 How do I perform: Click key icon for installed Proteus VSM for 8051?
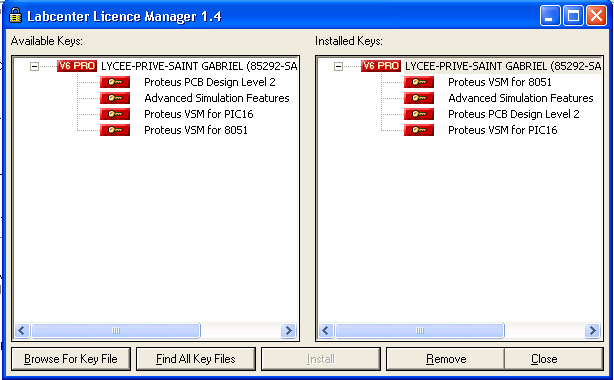(419, 82)
